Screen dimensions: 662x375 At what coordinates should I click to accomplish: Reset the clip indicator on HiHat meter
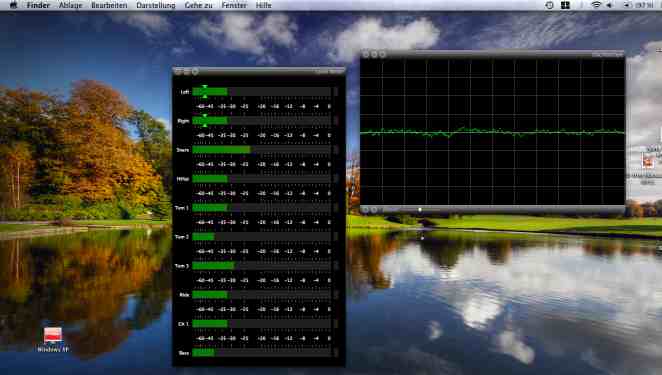336,179
